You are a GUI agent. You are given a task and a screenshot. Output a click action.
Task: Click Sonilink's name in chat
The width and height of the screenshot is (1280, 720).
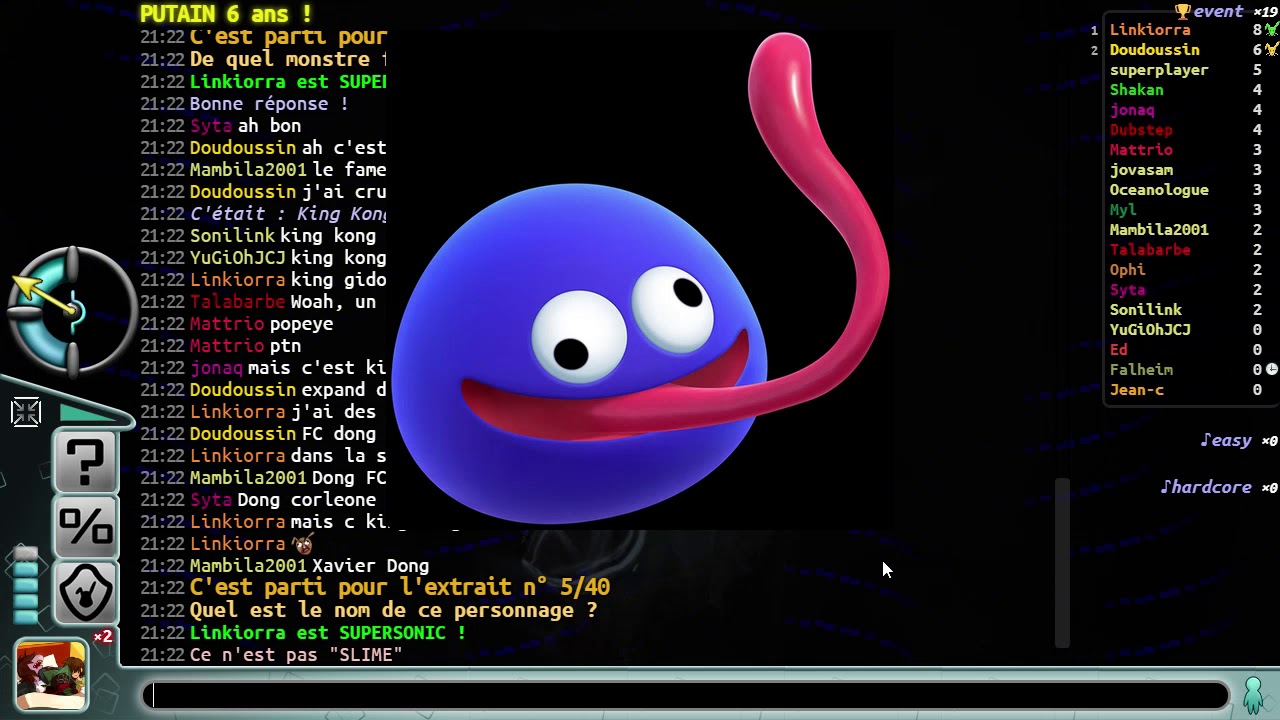[x=233, y=236]
